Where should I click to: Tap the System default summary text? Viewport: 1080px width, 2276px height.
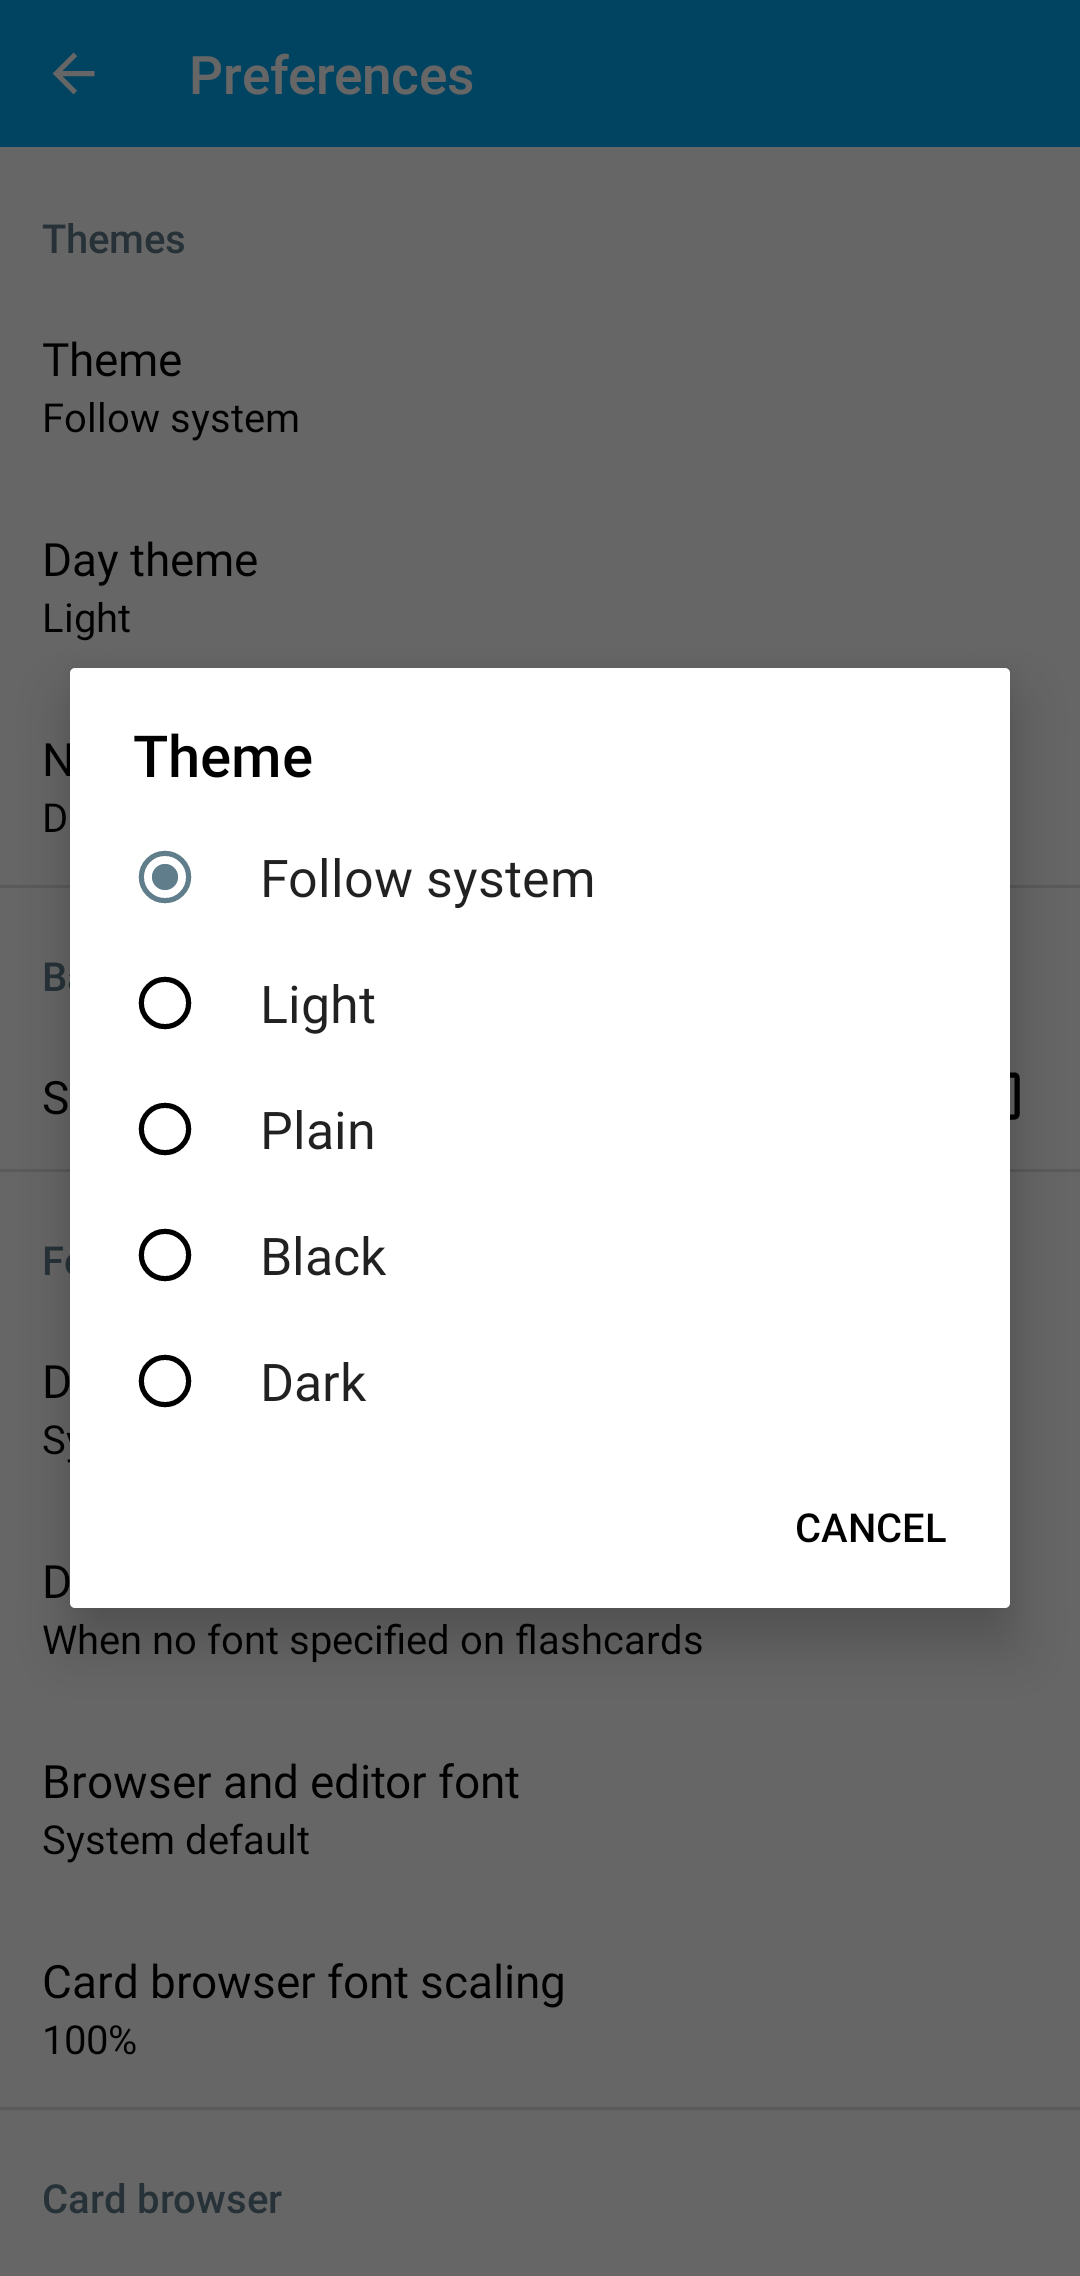click(x=176, y=1839)
